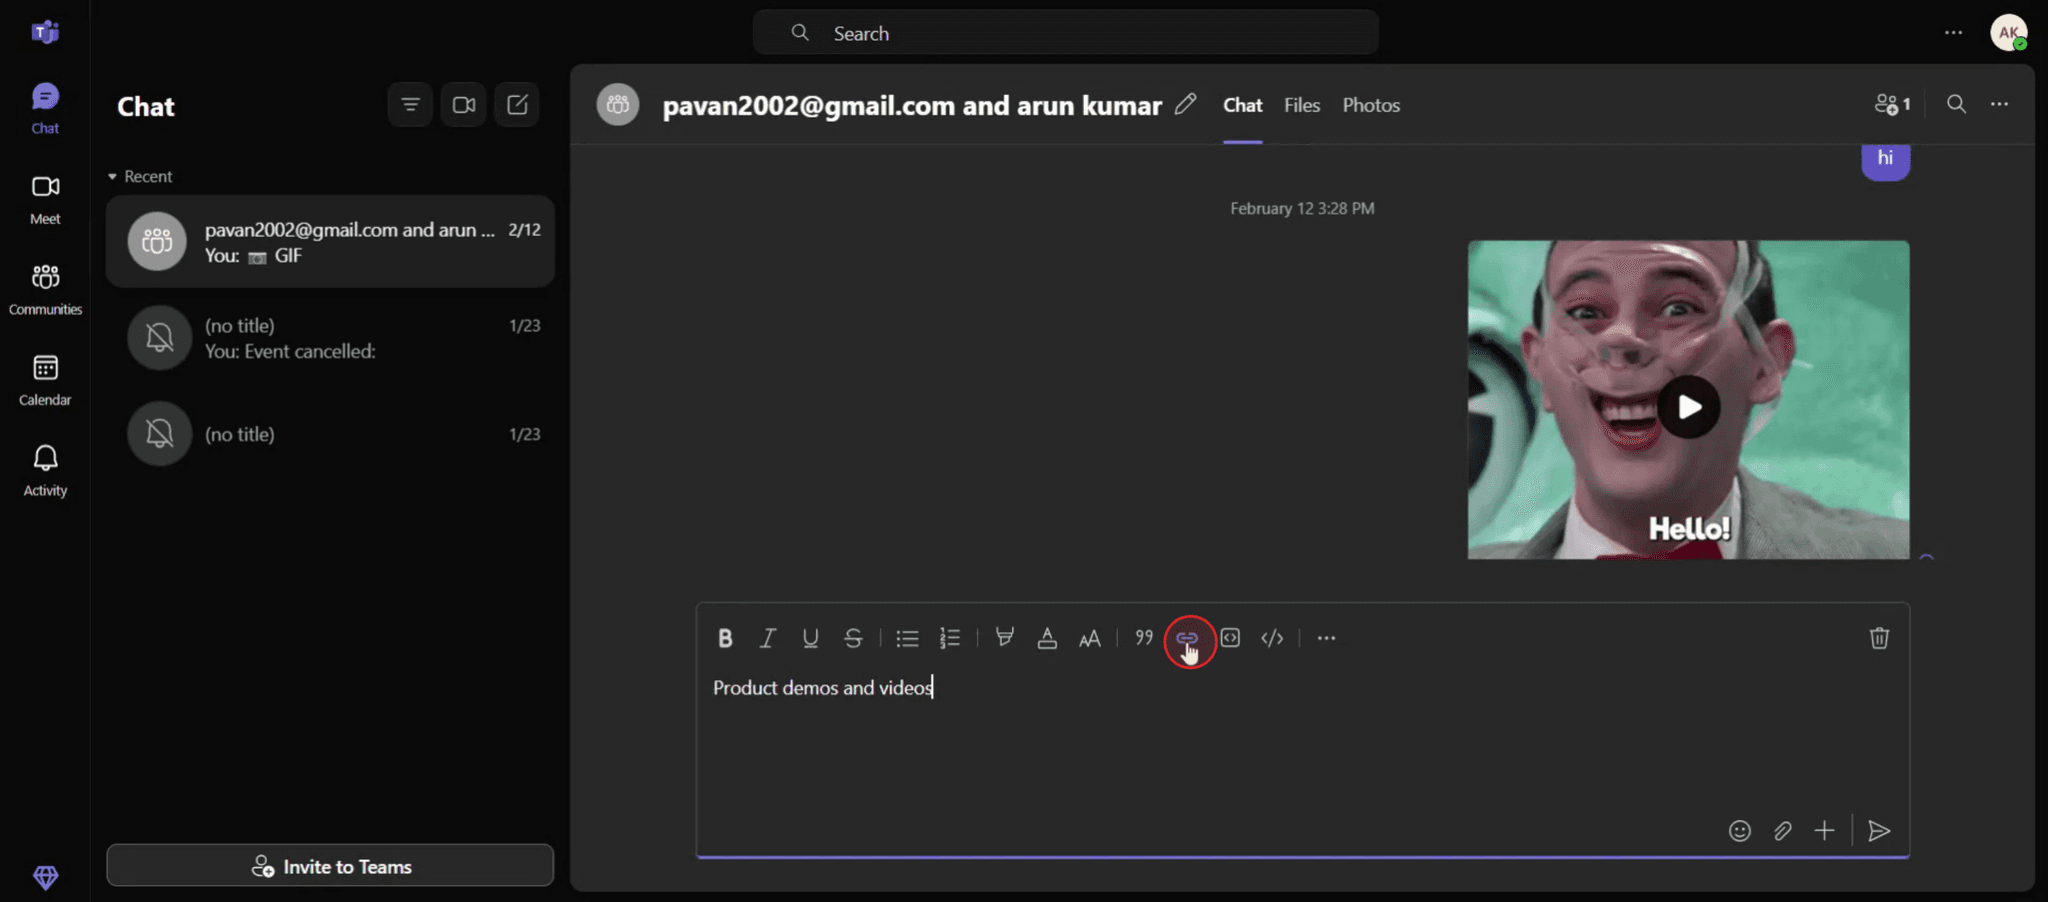The width and height of the screenshot is (2048, 902).
Task: Open more formatting options with ellipsis
Action: [x=1326, y=637]
